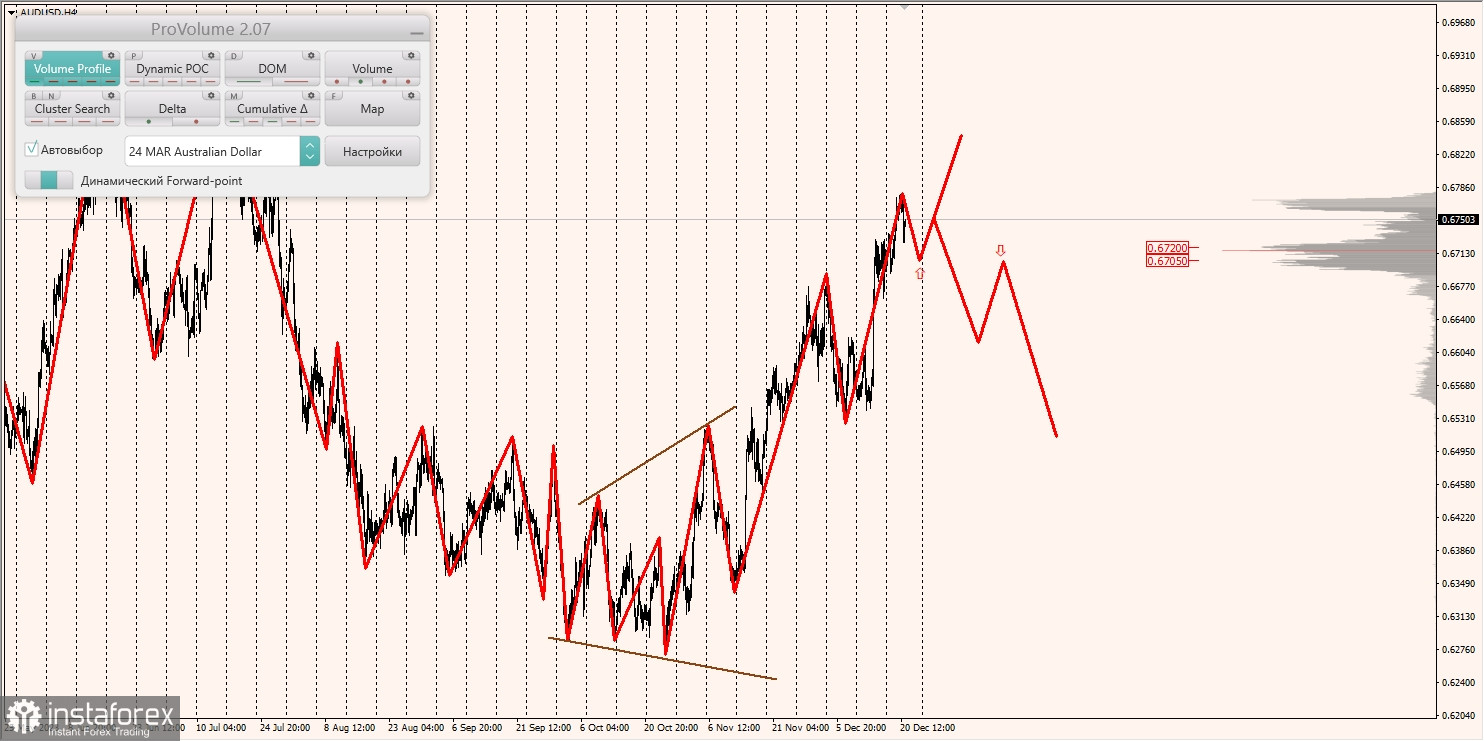Select the 0.67050 price level label

[1168, 260]
